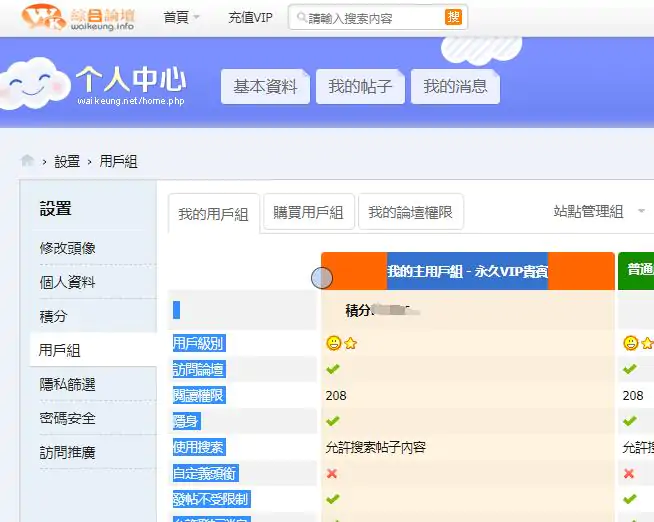654x522 pixels.
Task: Click 208 閱讀權限 value in VIP column
Action: click(x=336, y=396)
